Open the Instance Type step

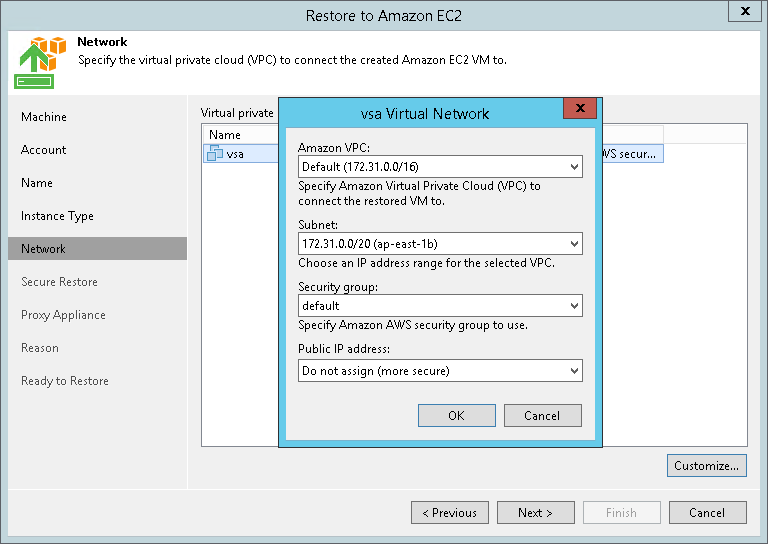click(57, 216)
